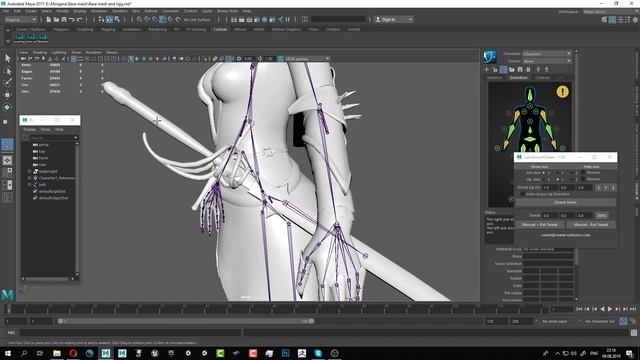Pick the Move tool in toolbox
This screenshot has height=360, width=640.
[x=7, y=95]
